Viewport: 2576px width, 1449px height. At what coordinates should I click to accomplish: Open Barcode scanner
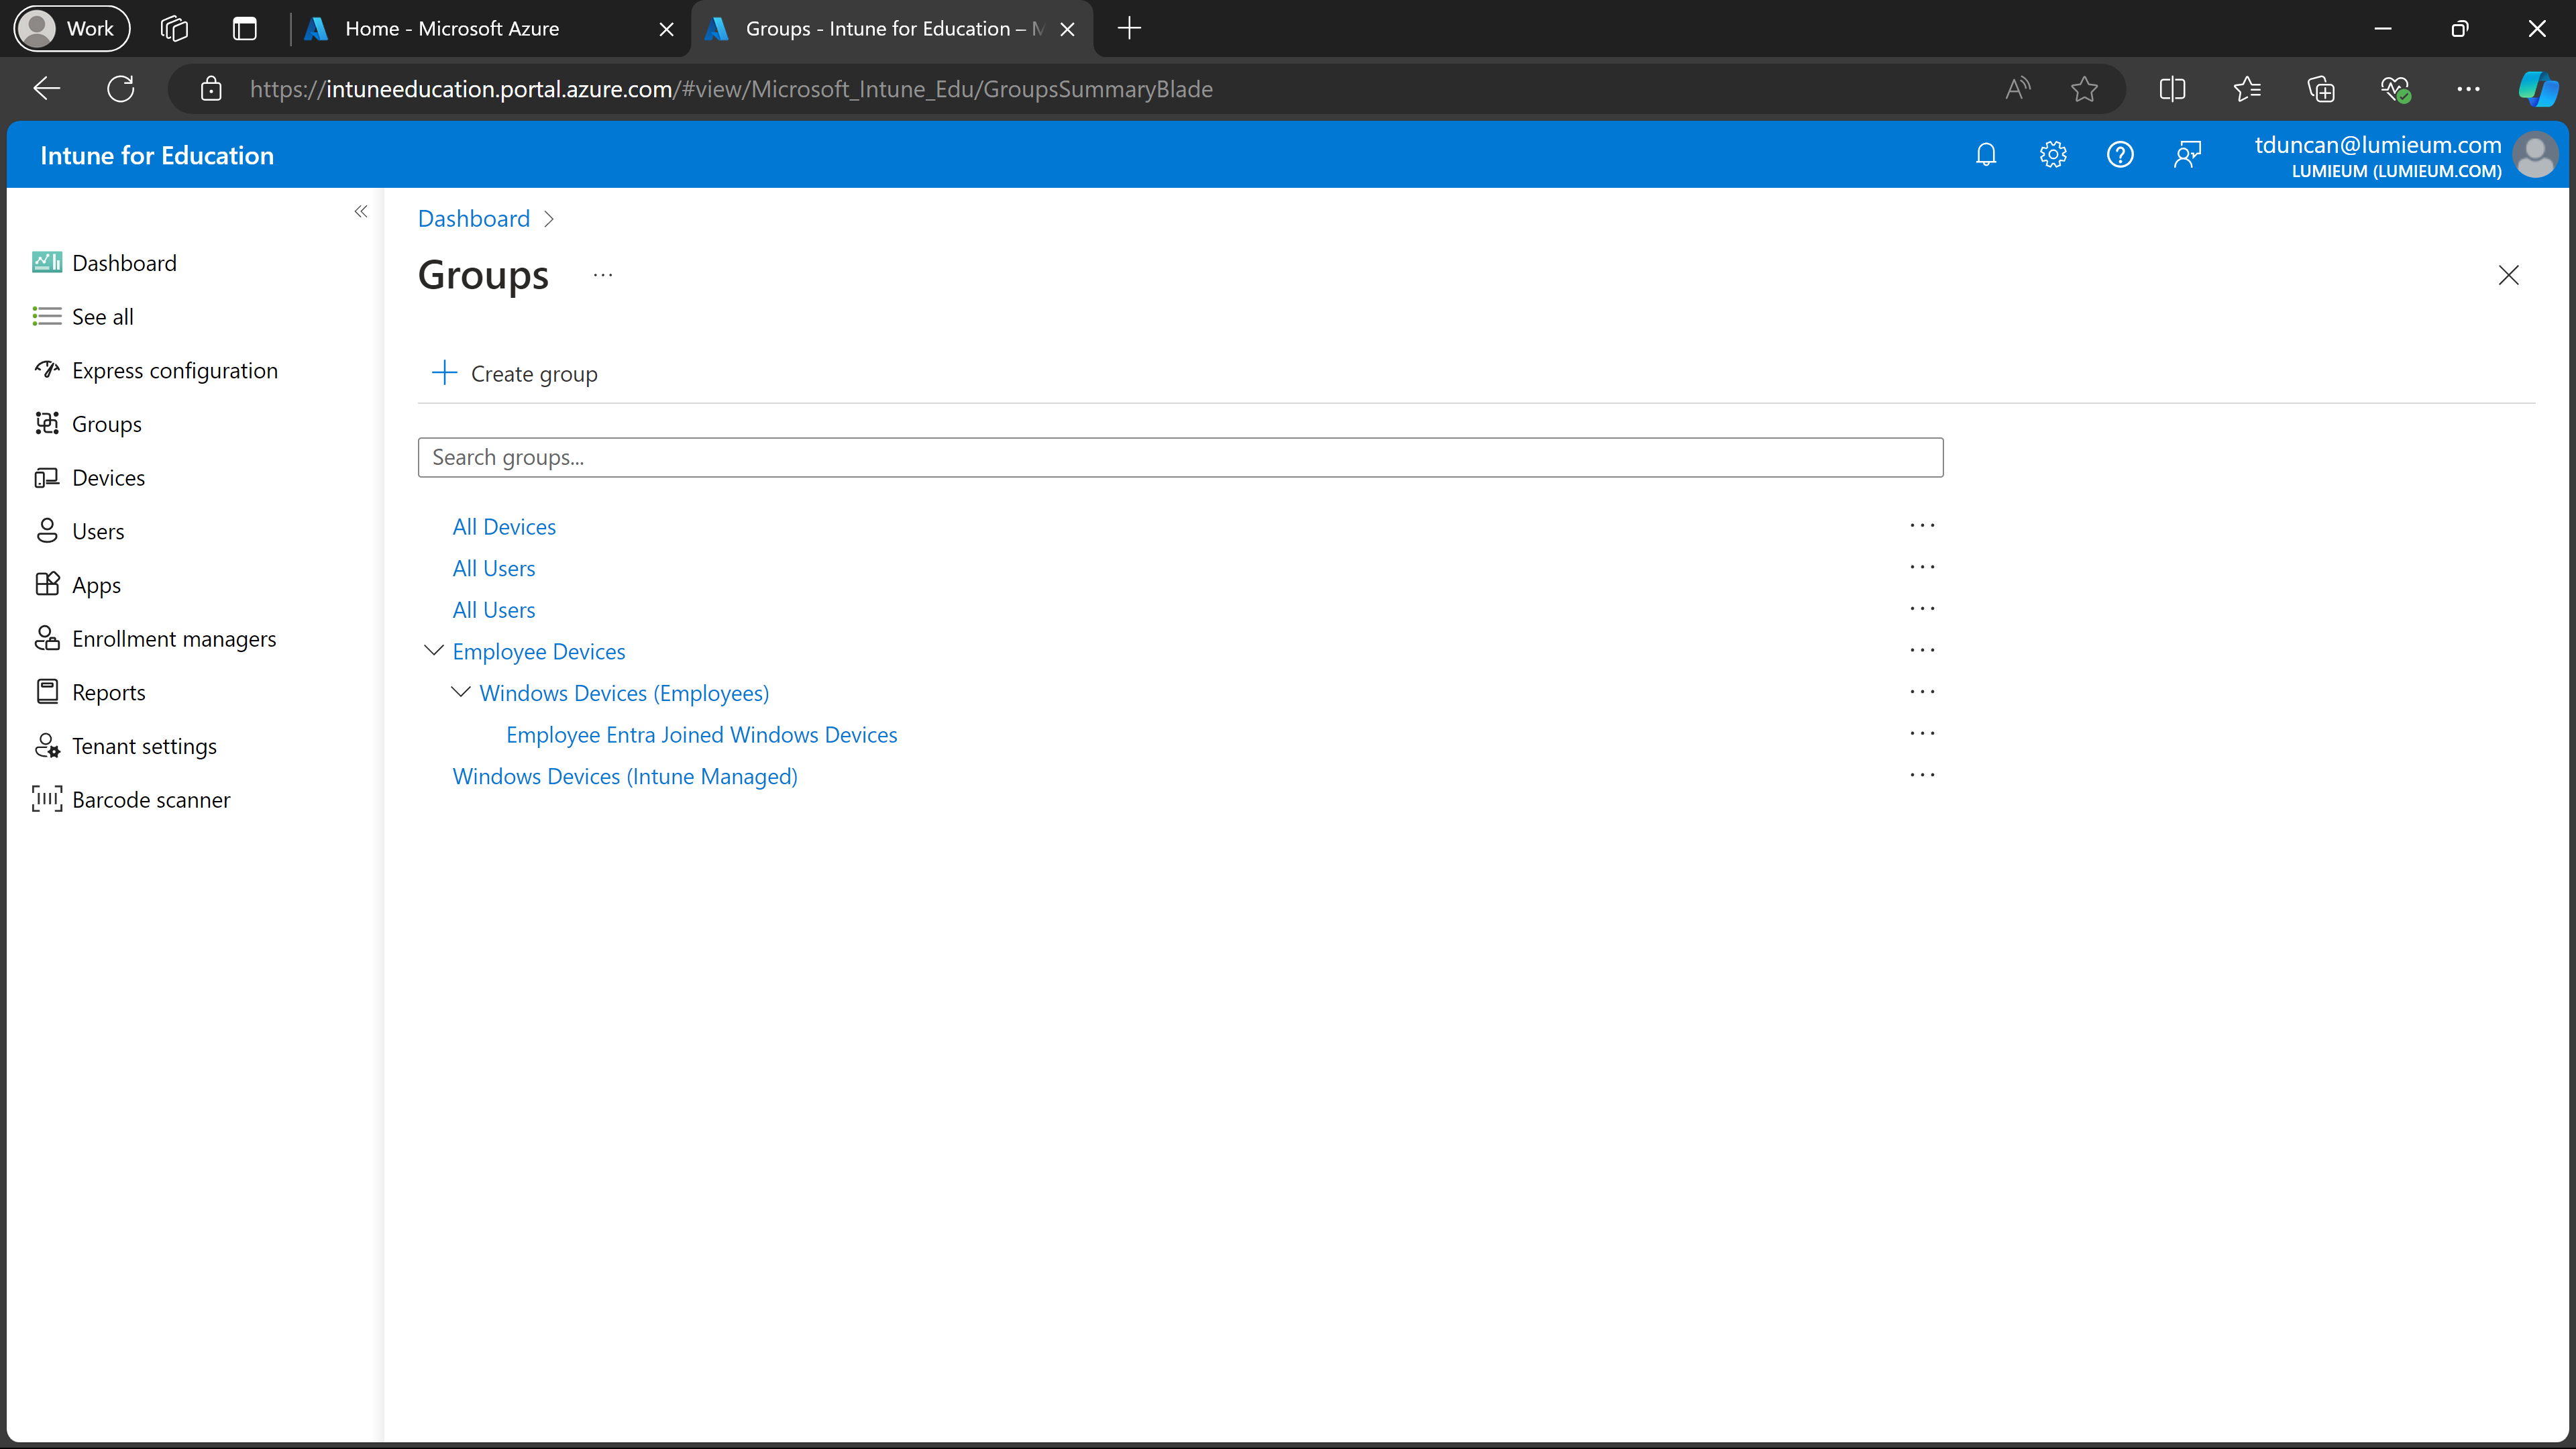pyautogui.click(x=131, y=800)
